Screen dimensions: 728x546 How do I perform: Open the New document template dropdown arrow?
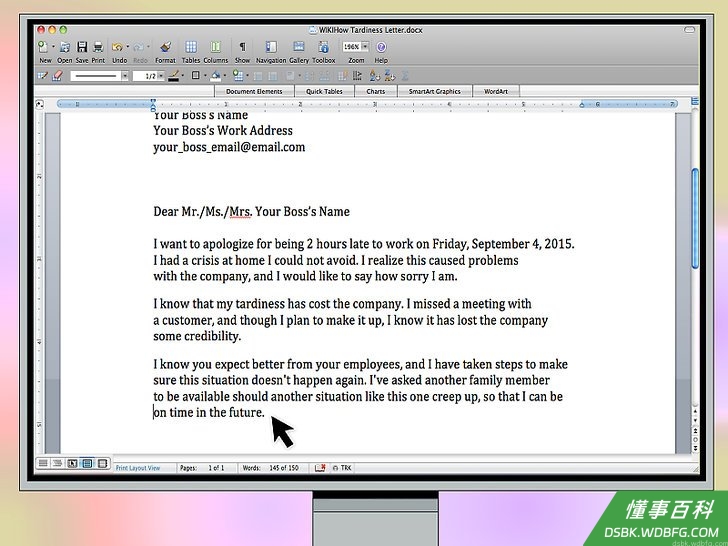pyautogui.click(x=53, y=47)
